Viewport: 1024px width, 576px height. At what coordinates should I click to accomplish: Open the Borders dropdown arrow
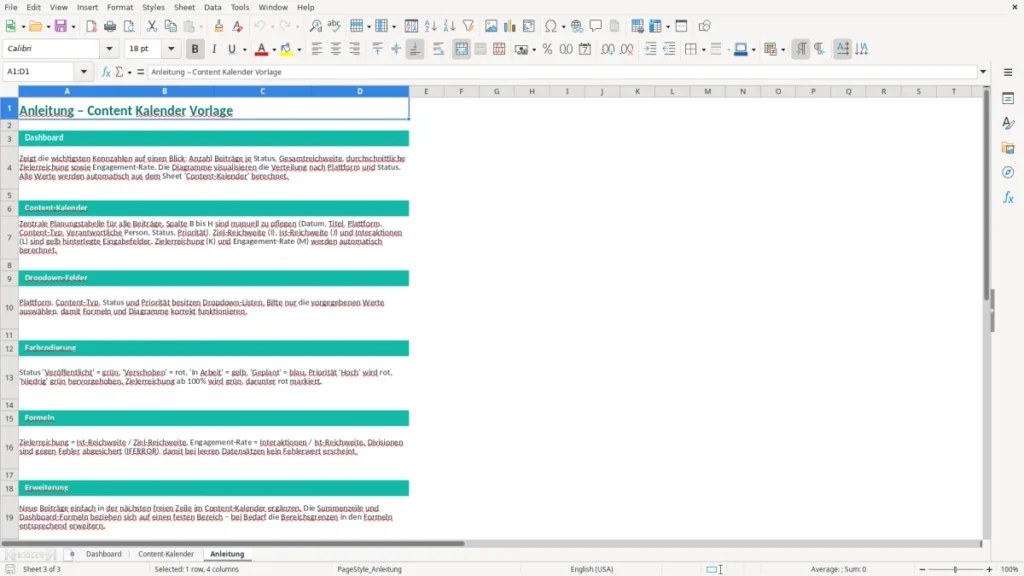click(x=703, y=50)
